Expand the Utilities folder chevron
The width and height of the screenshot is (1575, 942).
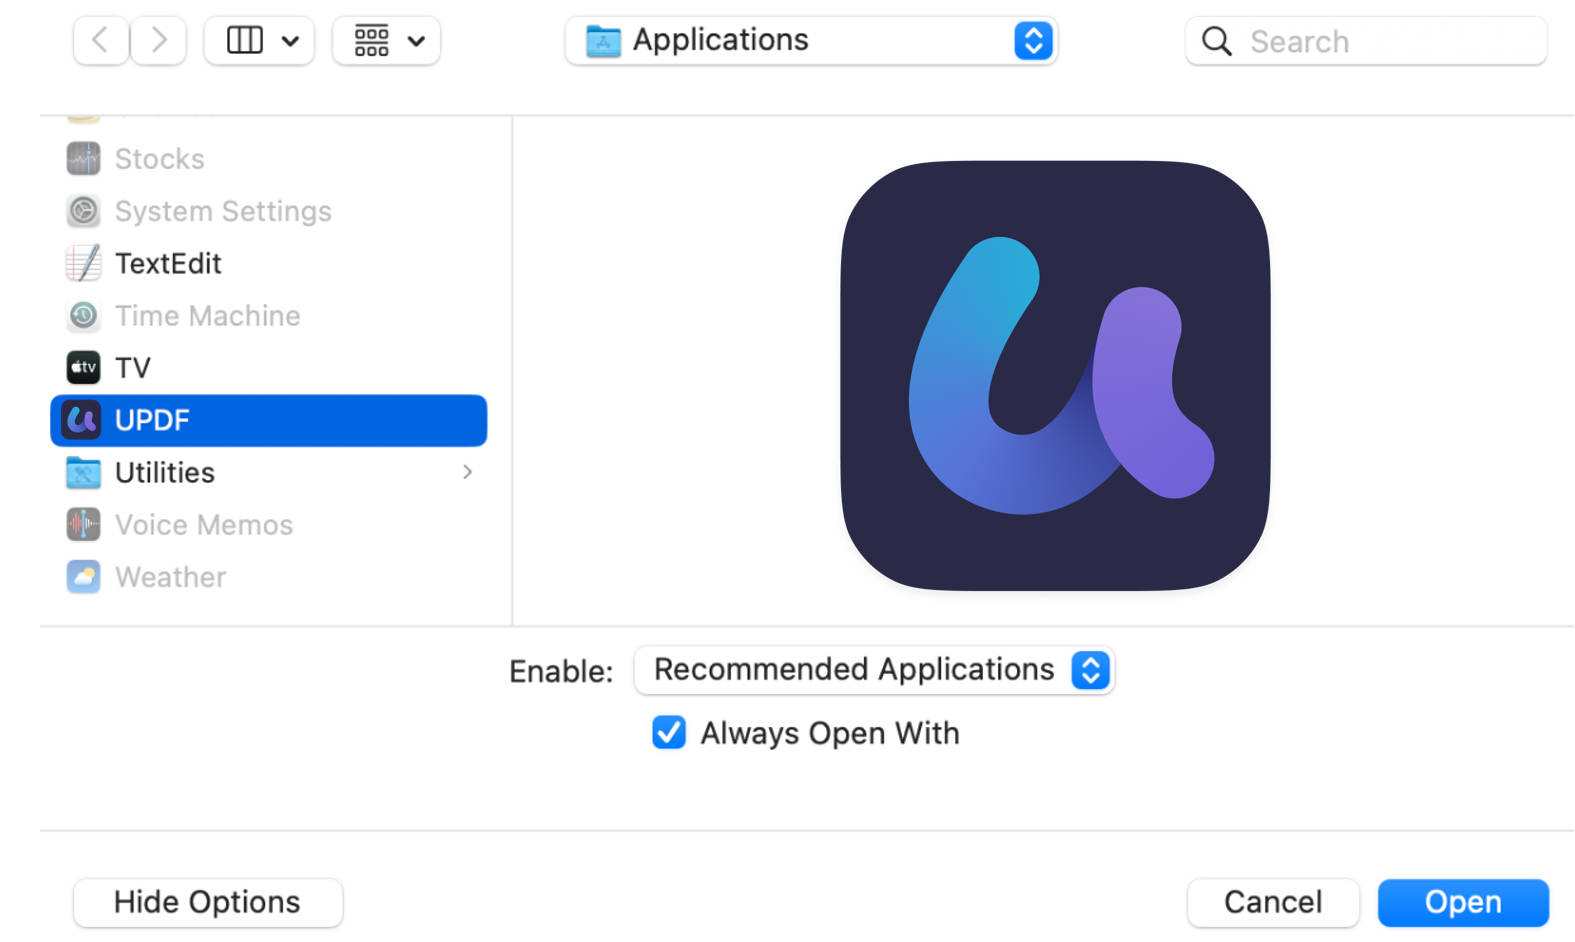[467, 472]
